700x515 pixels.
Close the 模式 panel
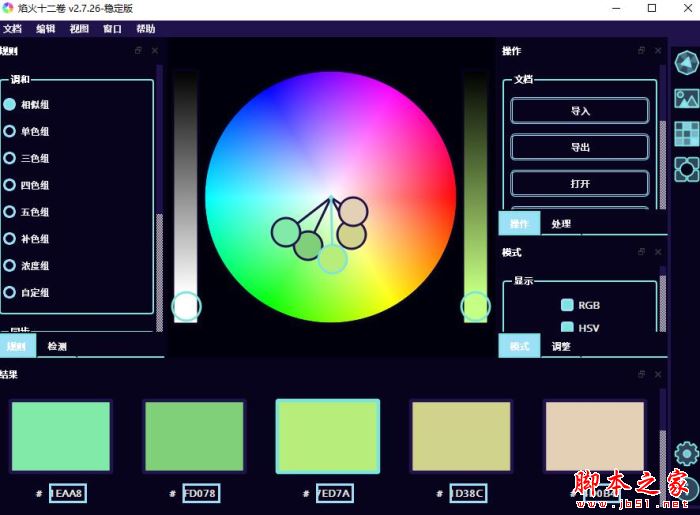coord(658,252)
